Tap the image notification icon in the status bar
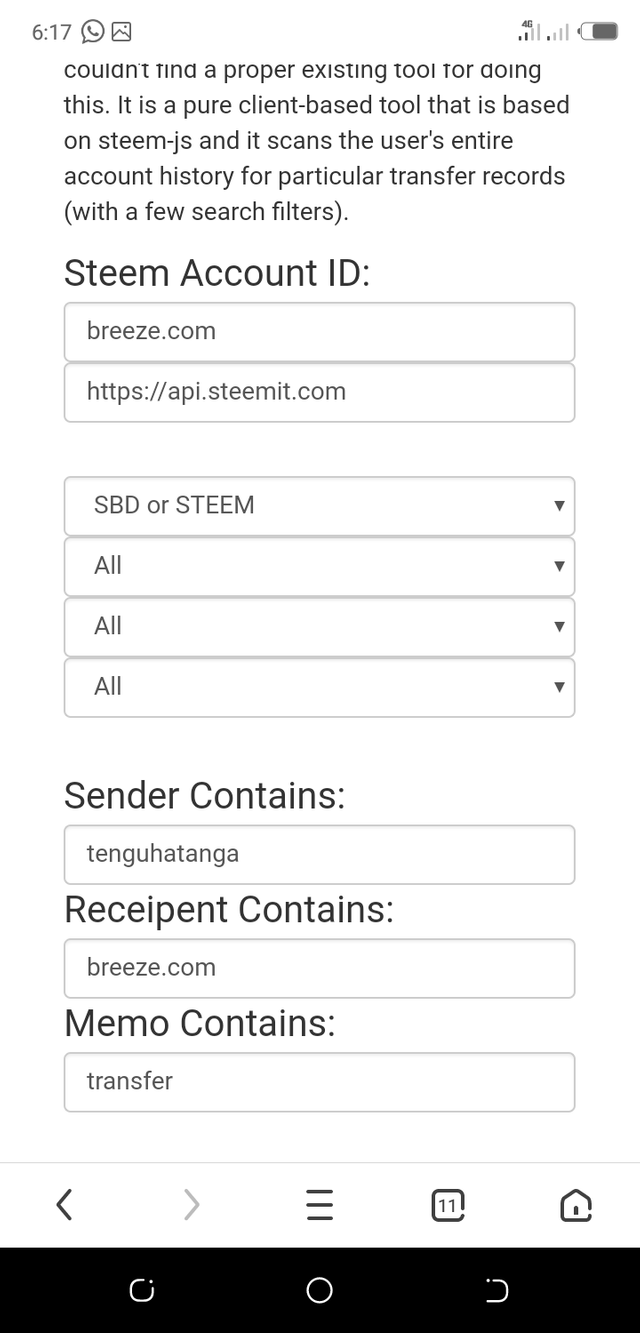 [x=121, y=31]
